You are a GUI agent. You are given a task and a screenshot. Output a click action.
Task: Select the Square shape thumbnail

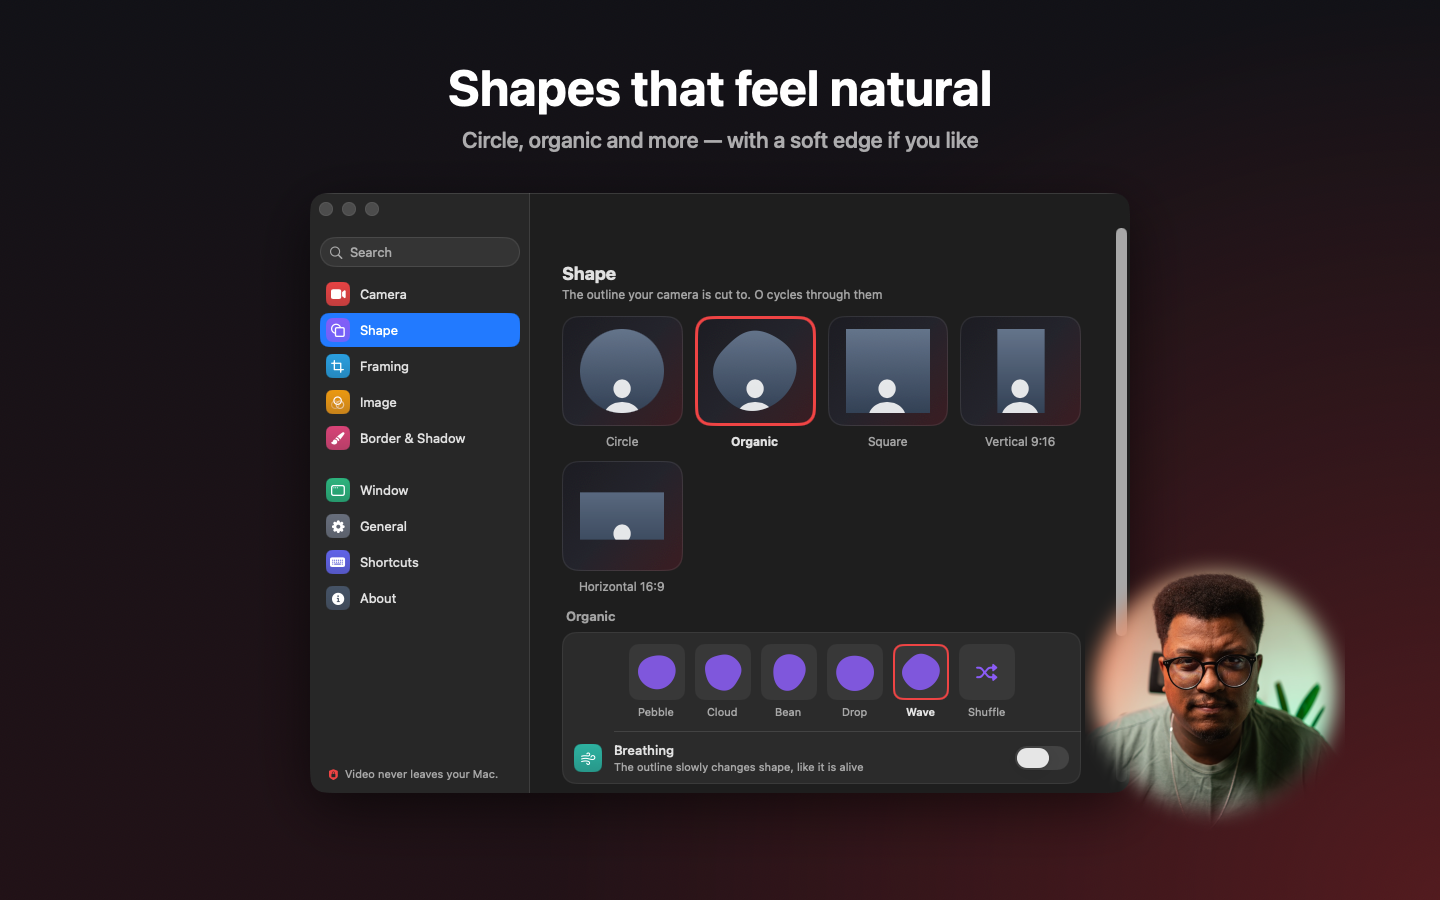coord(888,371)
